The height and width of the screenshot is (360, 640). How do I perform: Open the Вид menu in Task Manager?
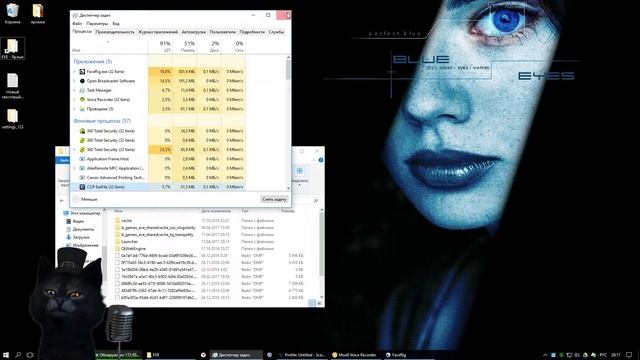point(116,24)
